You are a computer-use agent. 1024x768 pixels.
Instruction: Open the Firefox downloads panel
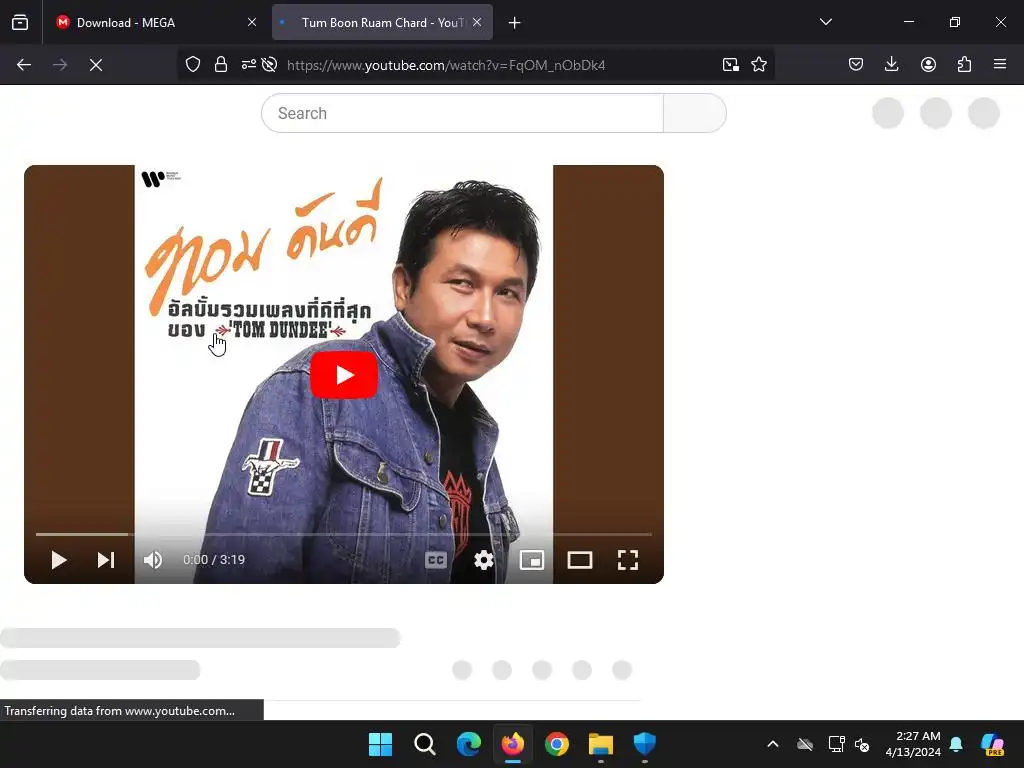(891, 64)
